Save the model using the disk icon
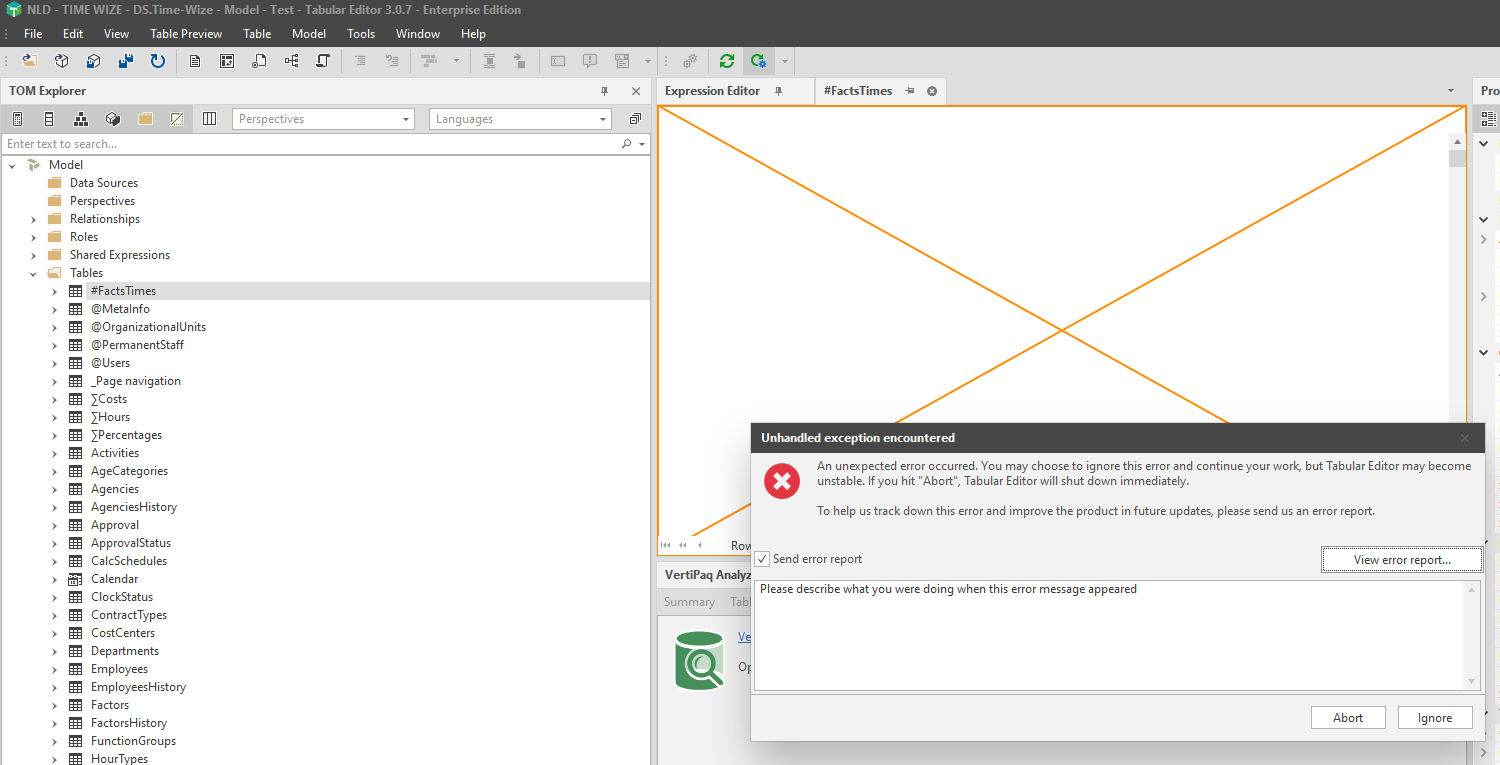This screenshot has height=765, width=1500. (x=125, y=61)
